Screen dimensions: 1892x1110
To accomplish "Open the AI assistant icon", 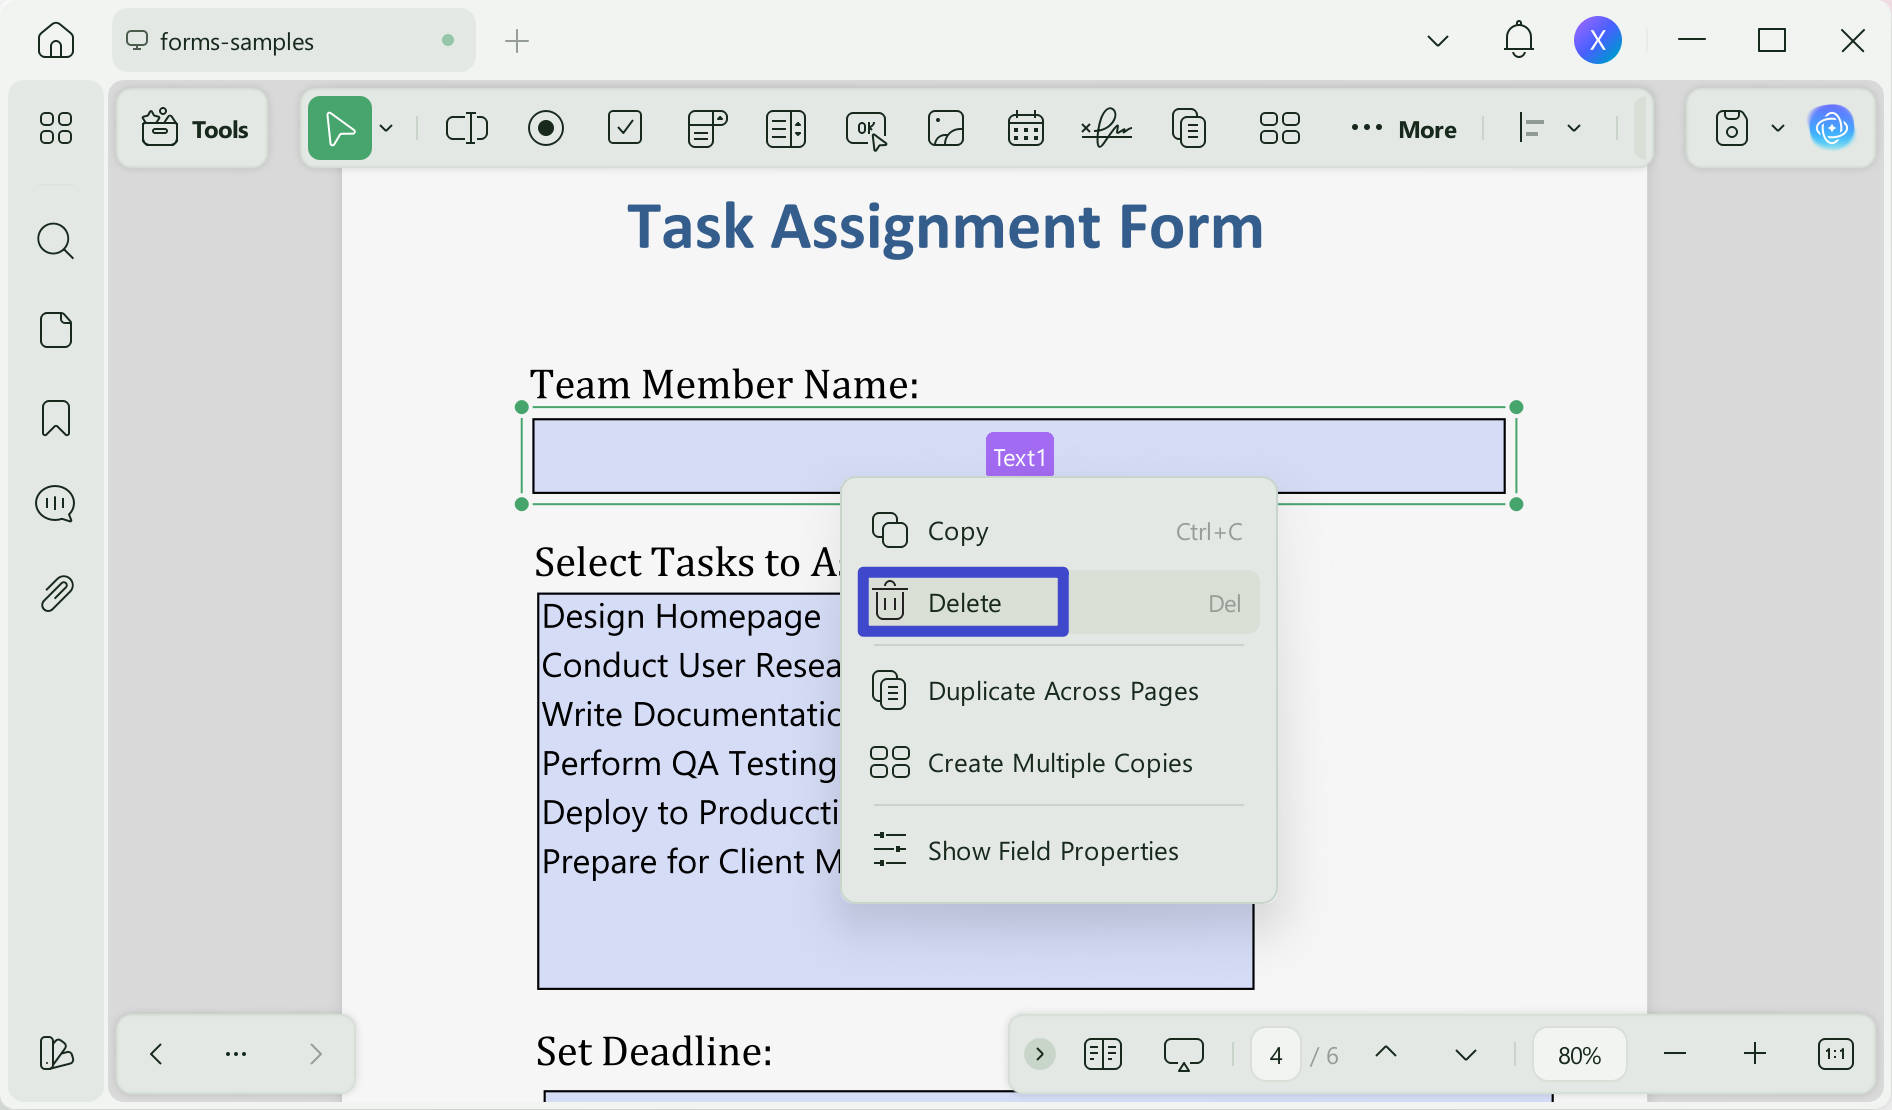I will 1831,127.
